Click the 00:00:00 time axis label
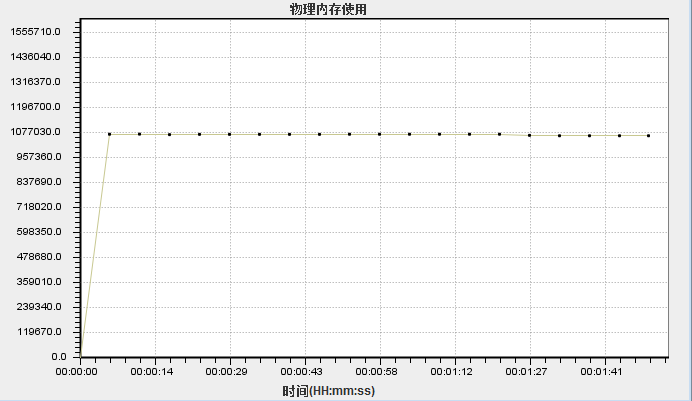 (x=77, y=371)
